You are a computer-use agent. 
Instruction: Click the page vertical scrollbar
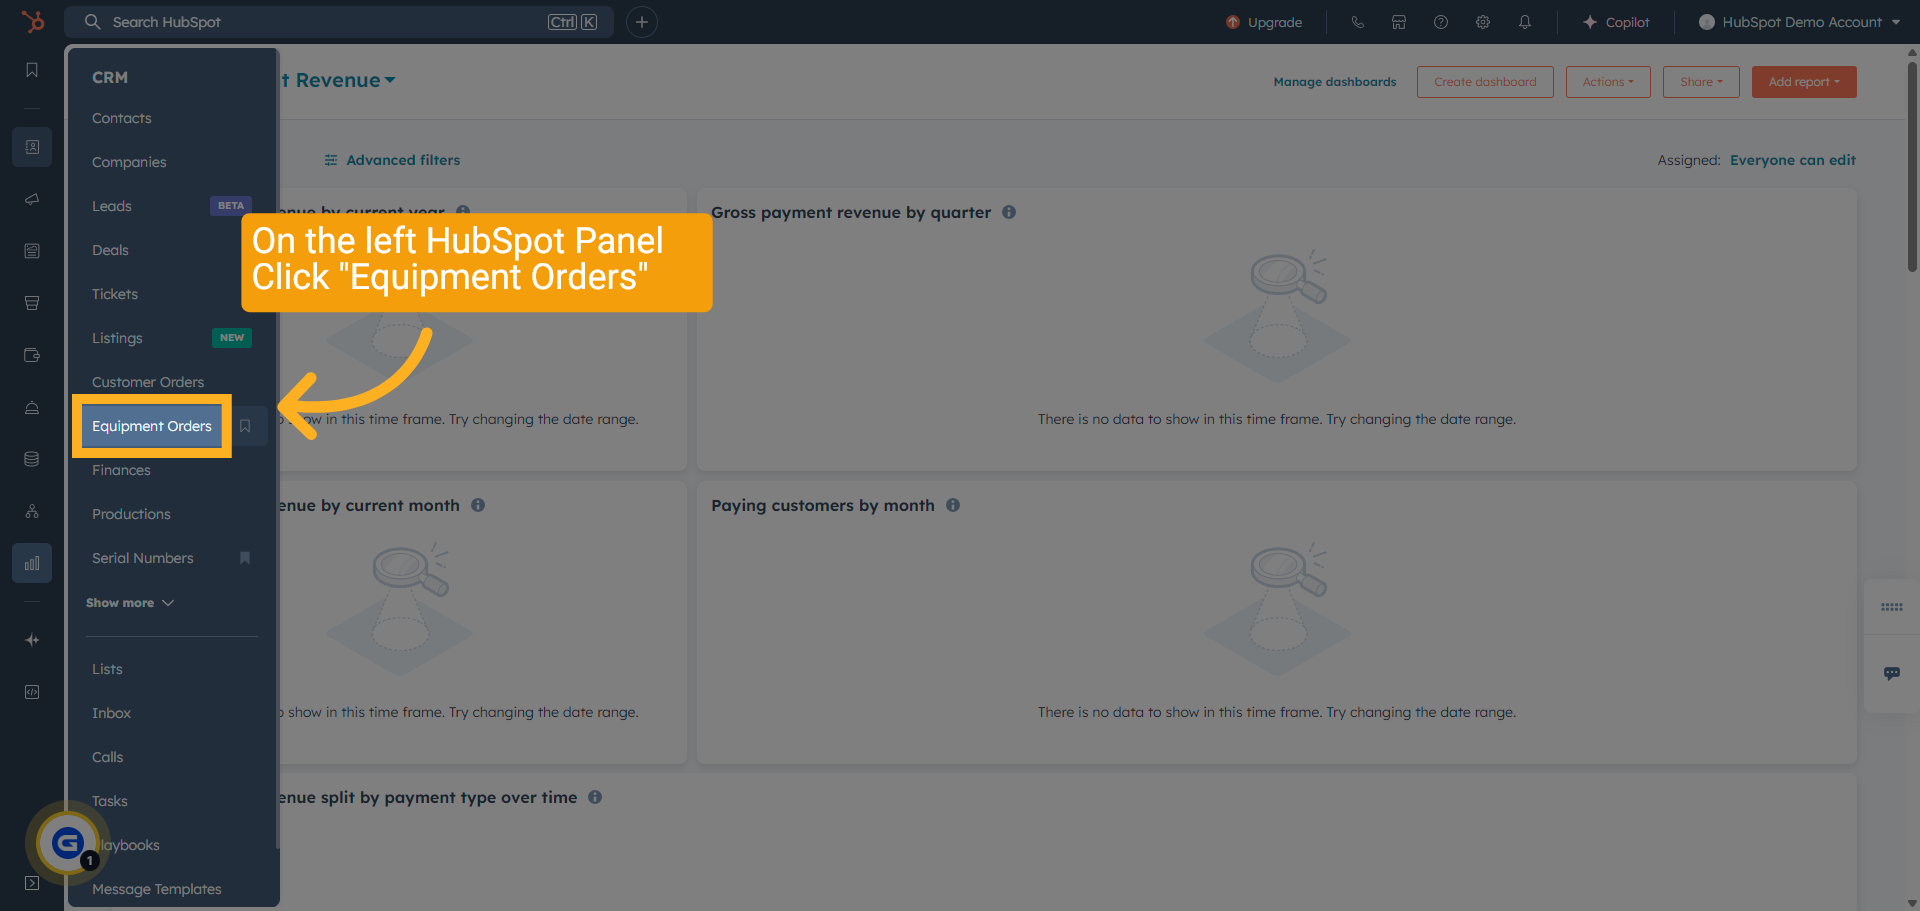click(1912, 165)
